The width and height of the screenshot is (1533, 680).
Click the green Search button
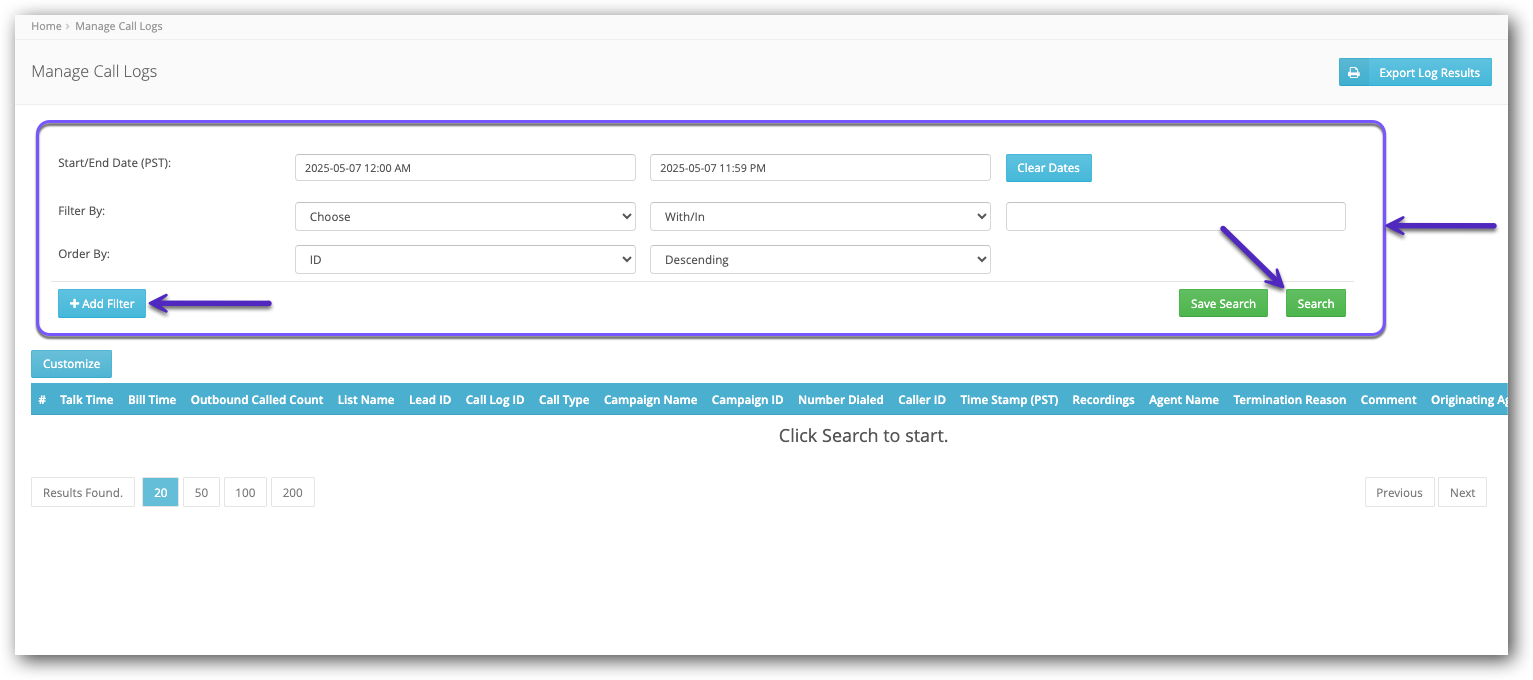tap(1315, 303)
